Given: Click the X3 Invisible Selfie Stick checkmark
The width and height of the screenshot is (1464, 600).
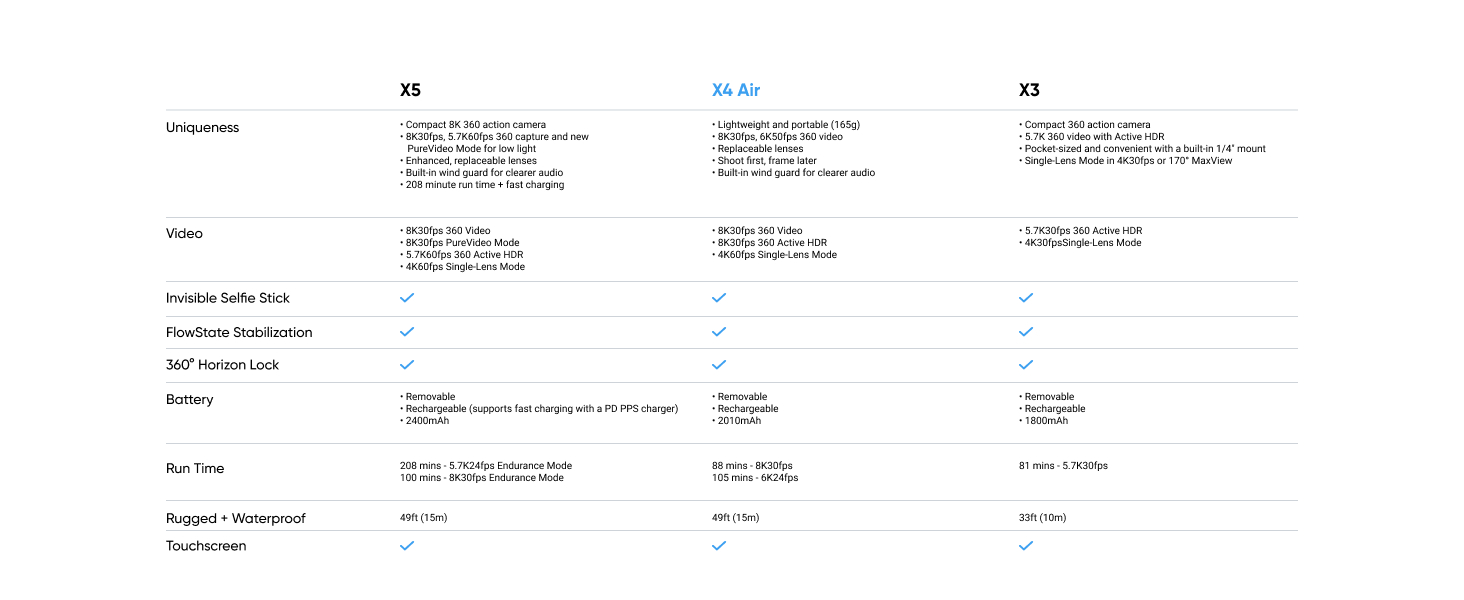Looking at the screenshot, I should tap(1026, 298).
